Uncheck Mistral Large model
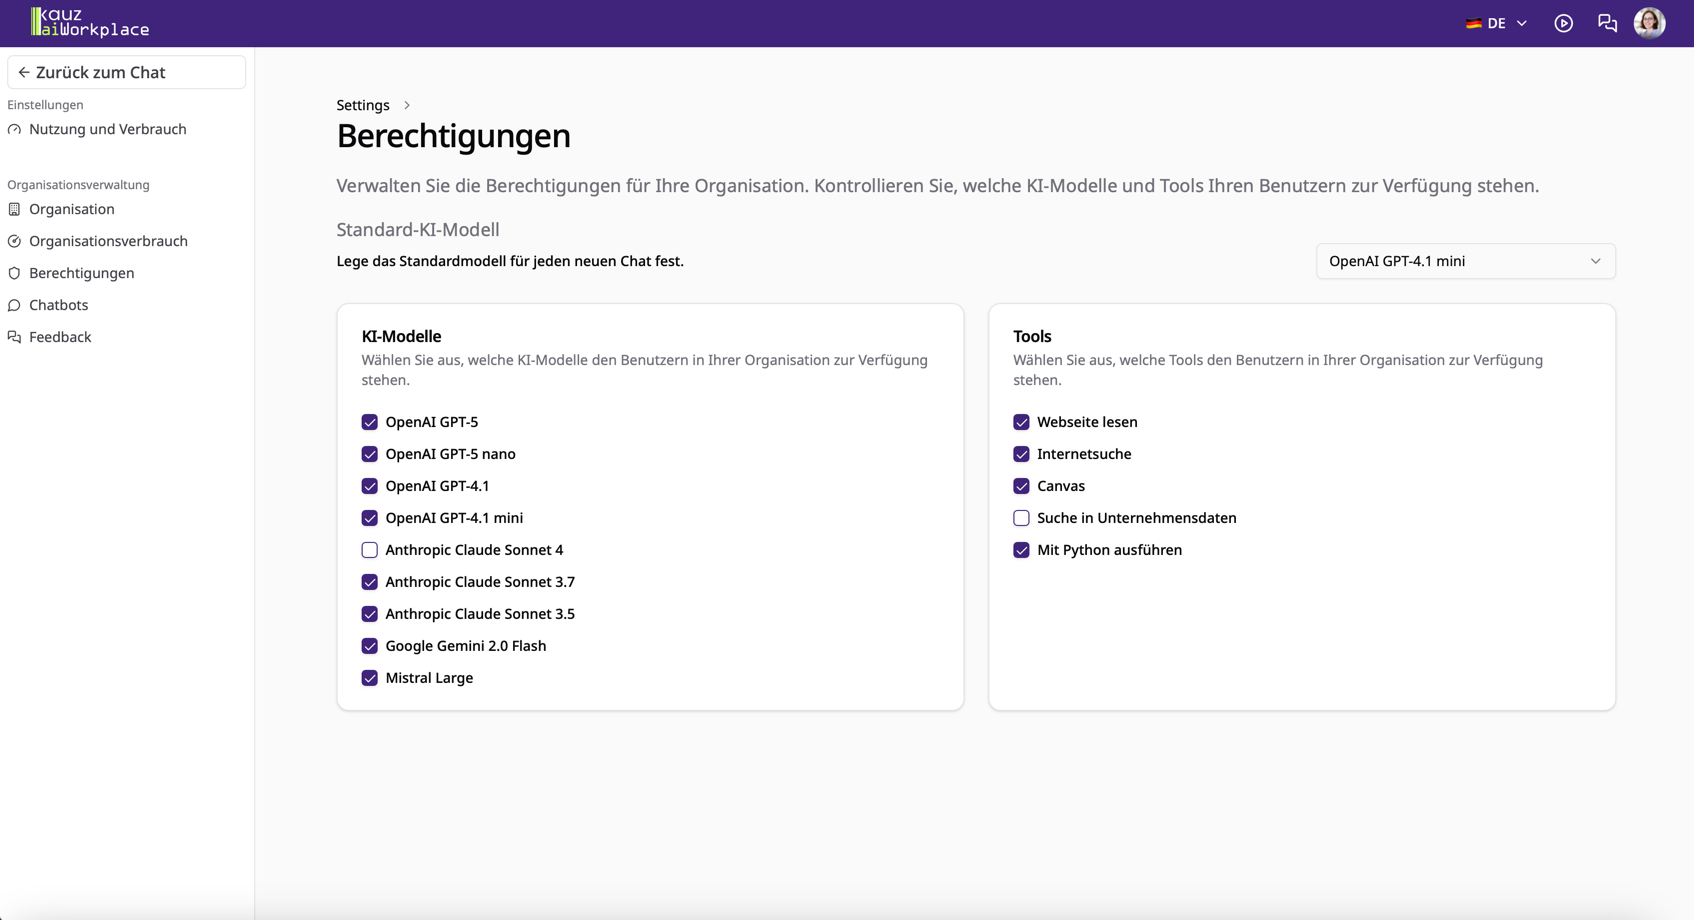Viewport: 1694px width, 920px height. [x=369, y=678]
